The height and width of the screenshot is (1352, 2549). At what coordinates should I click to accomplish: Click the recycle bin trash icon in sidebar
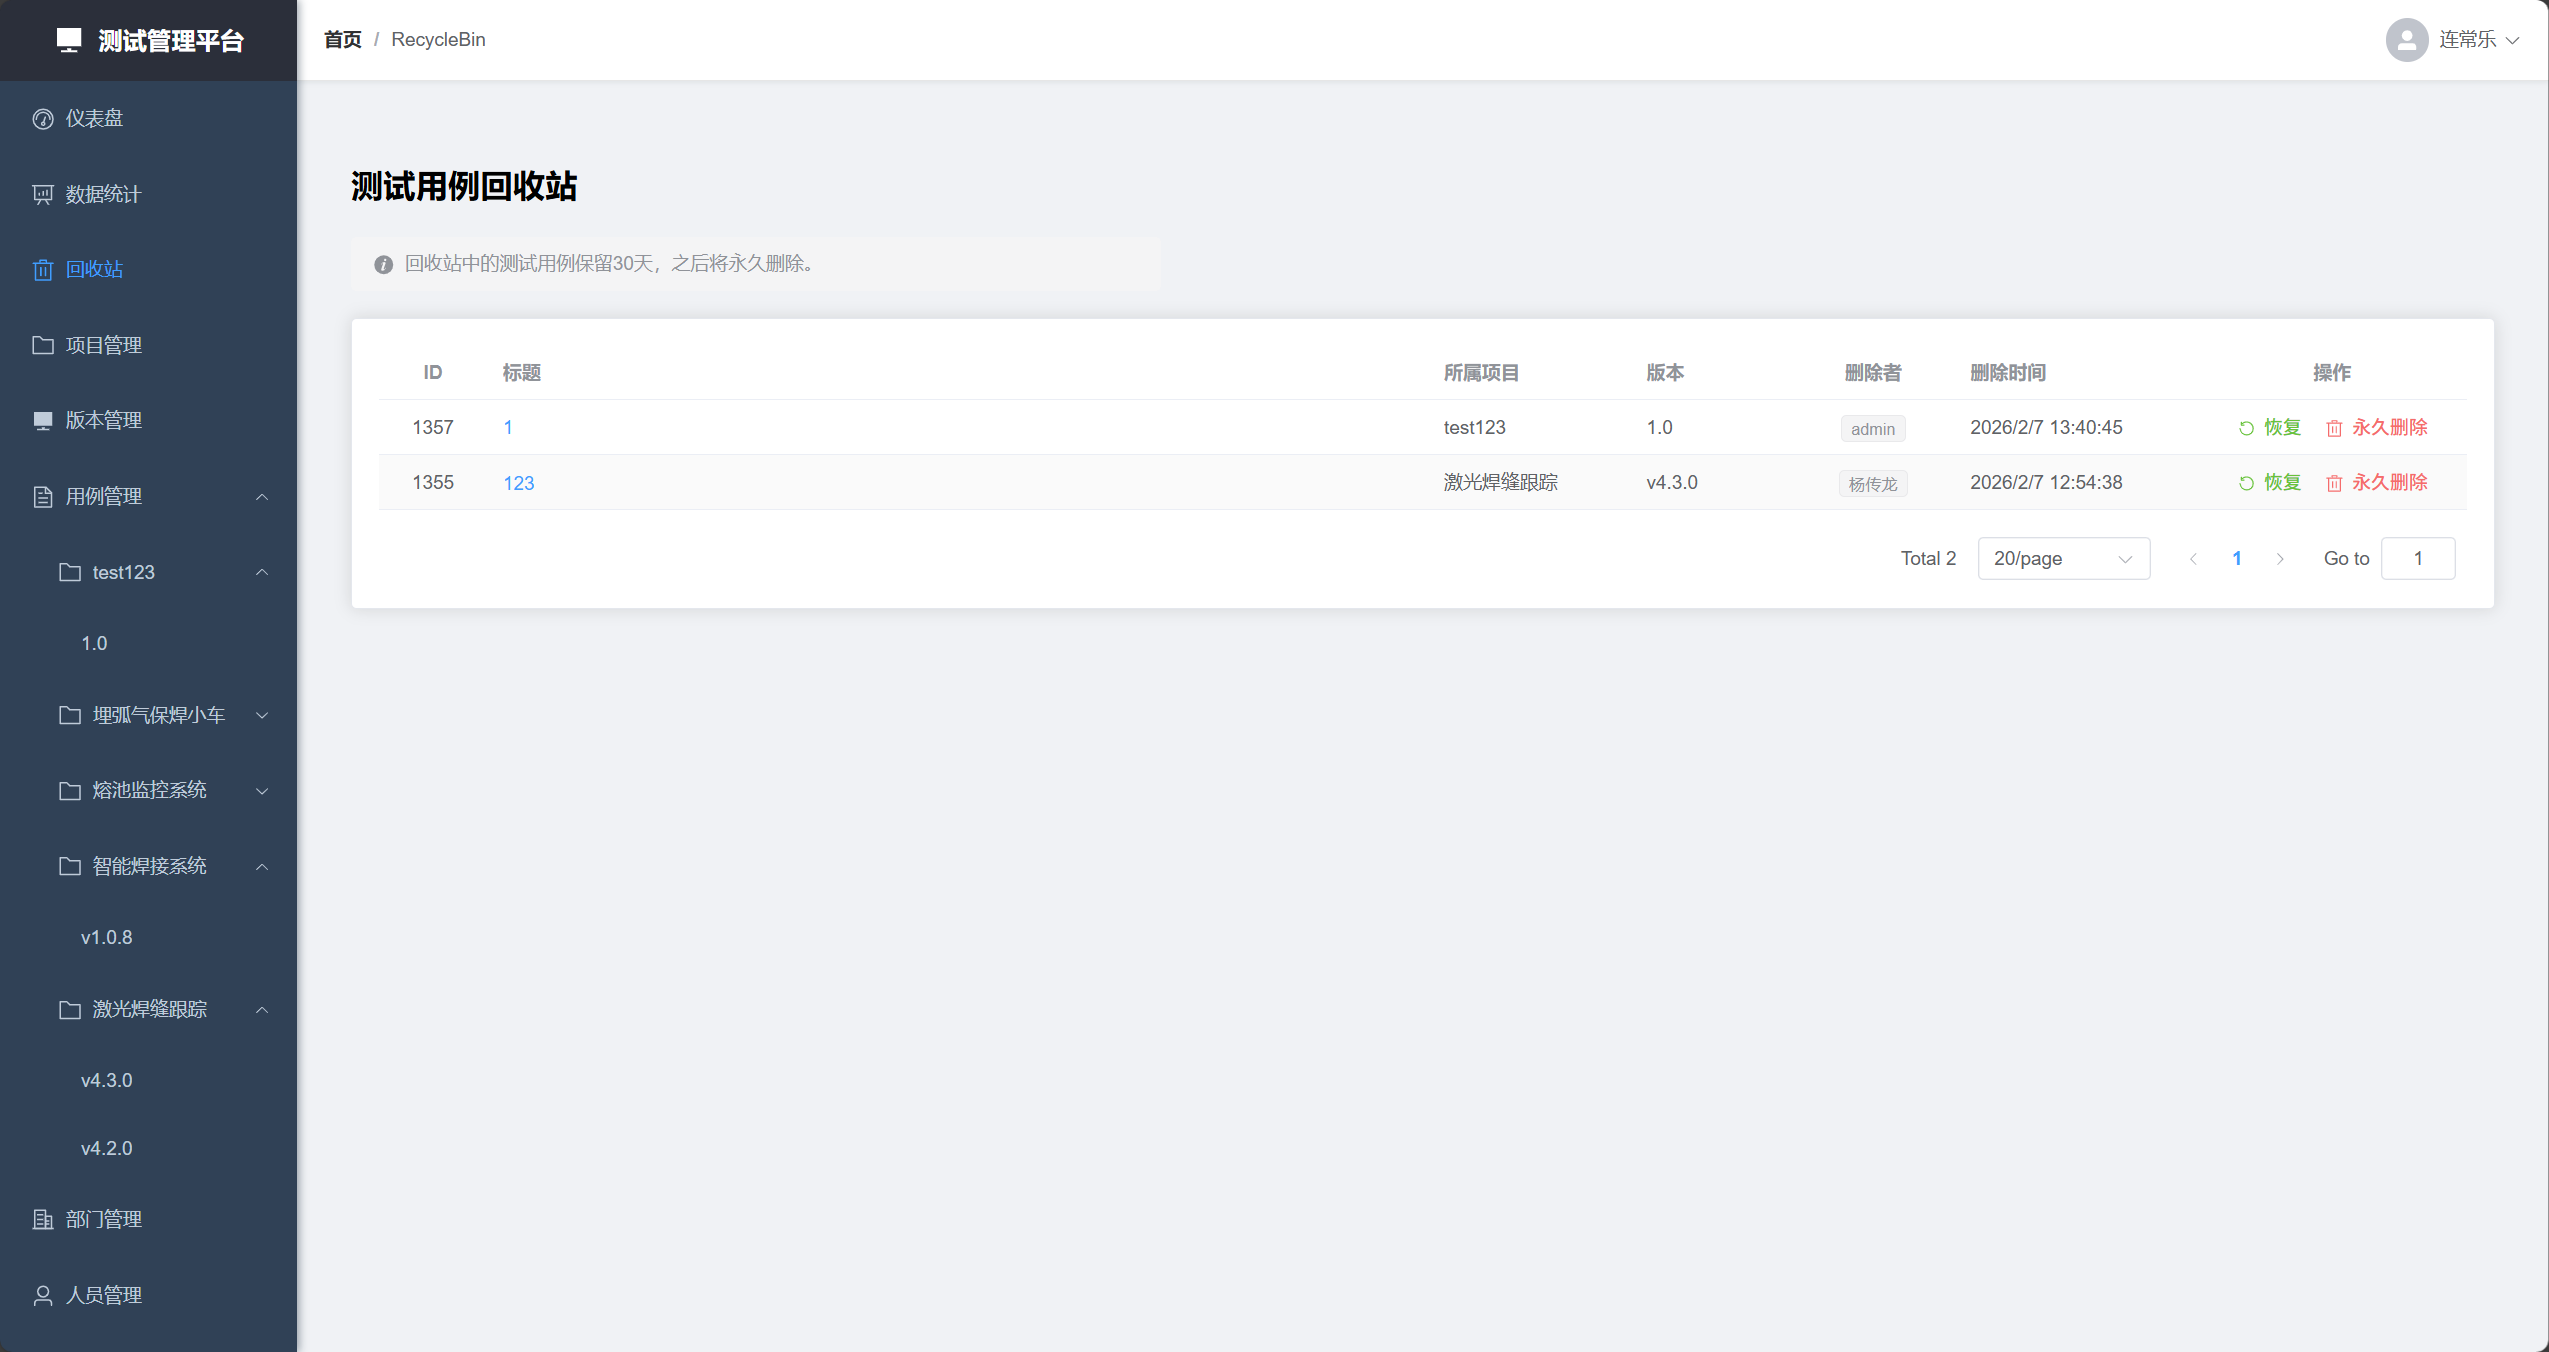pos(43,270)
